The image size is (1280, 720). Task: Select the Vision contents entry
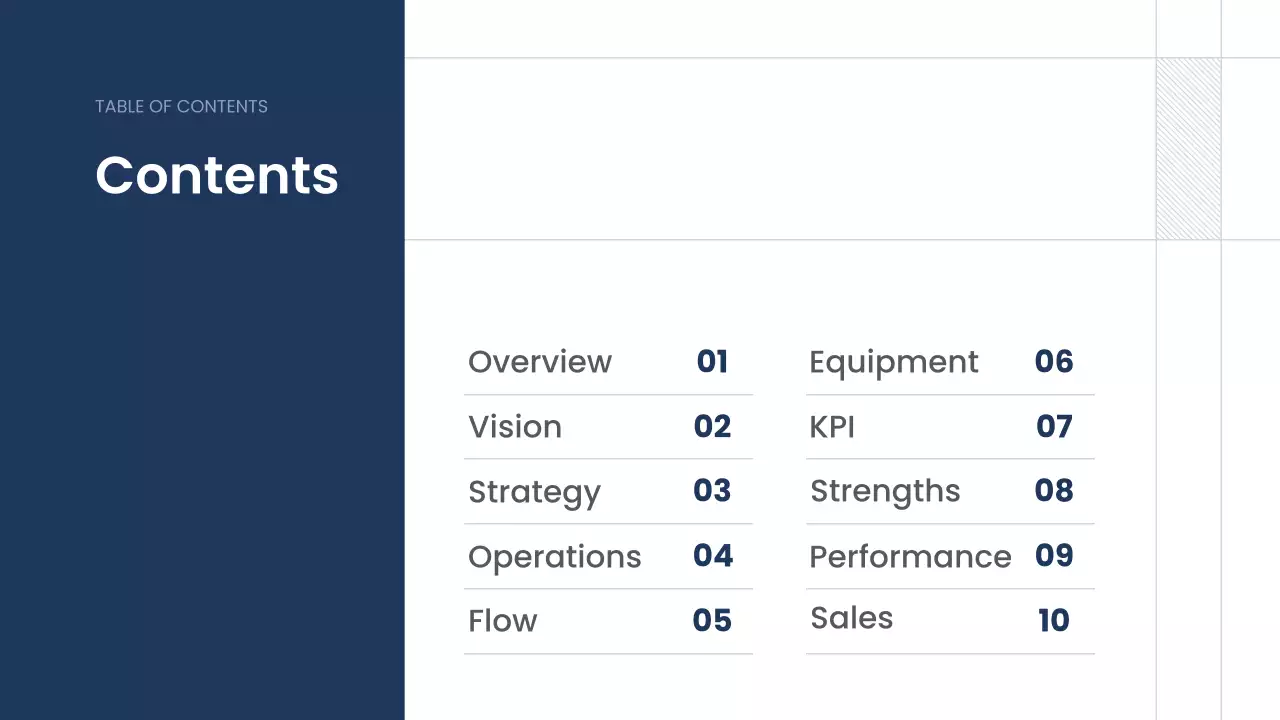coord(515,427)
